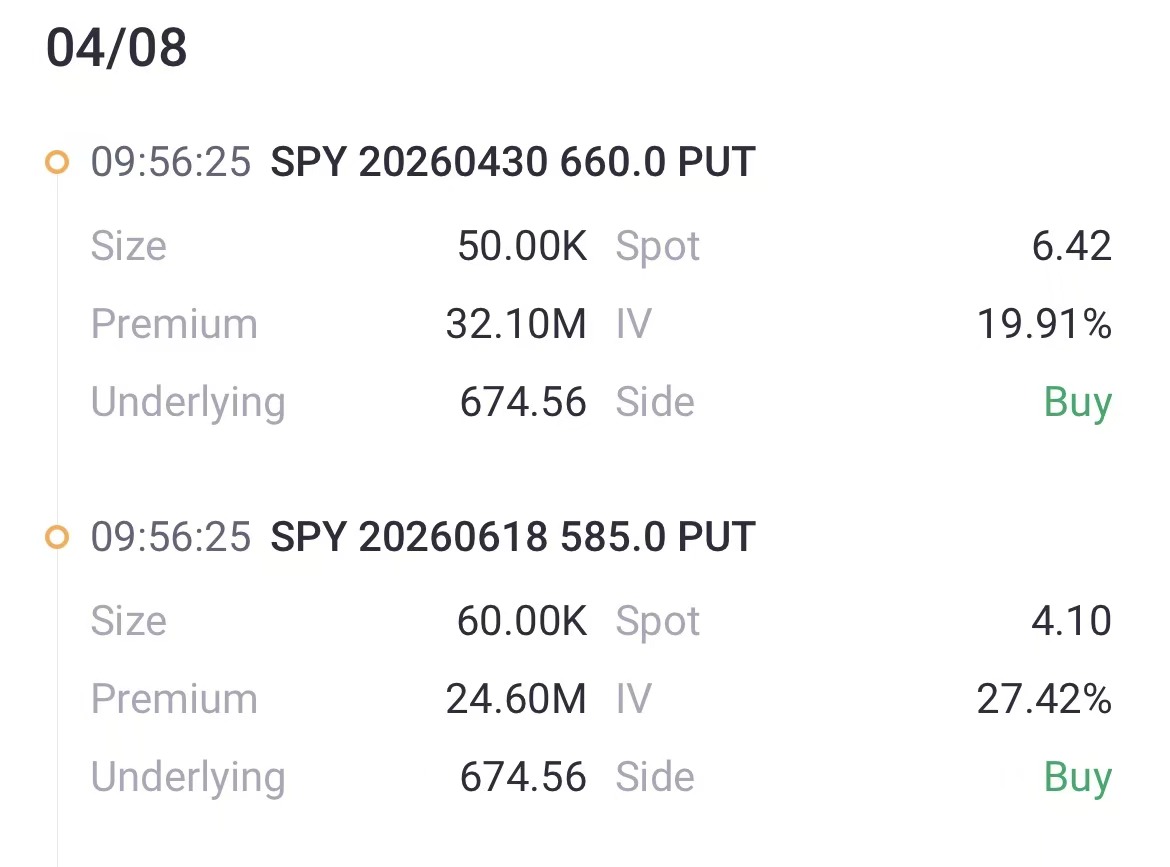Click the 50.00K size value
This screenshot has width=1170, height=867.
pyautogui.click(x=522, y=246)
